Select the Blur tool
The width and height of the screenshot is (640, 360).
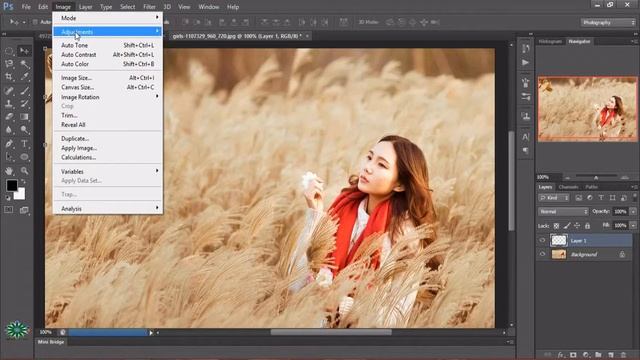pyautogui.click(x=9, y=130)
